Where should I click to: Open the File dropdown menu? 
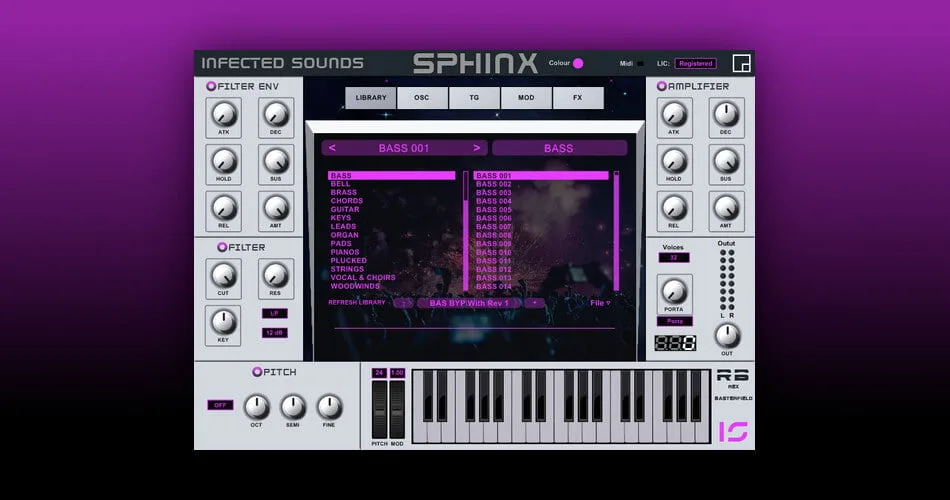[600, 302]
